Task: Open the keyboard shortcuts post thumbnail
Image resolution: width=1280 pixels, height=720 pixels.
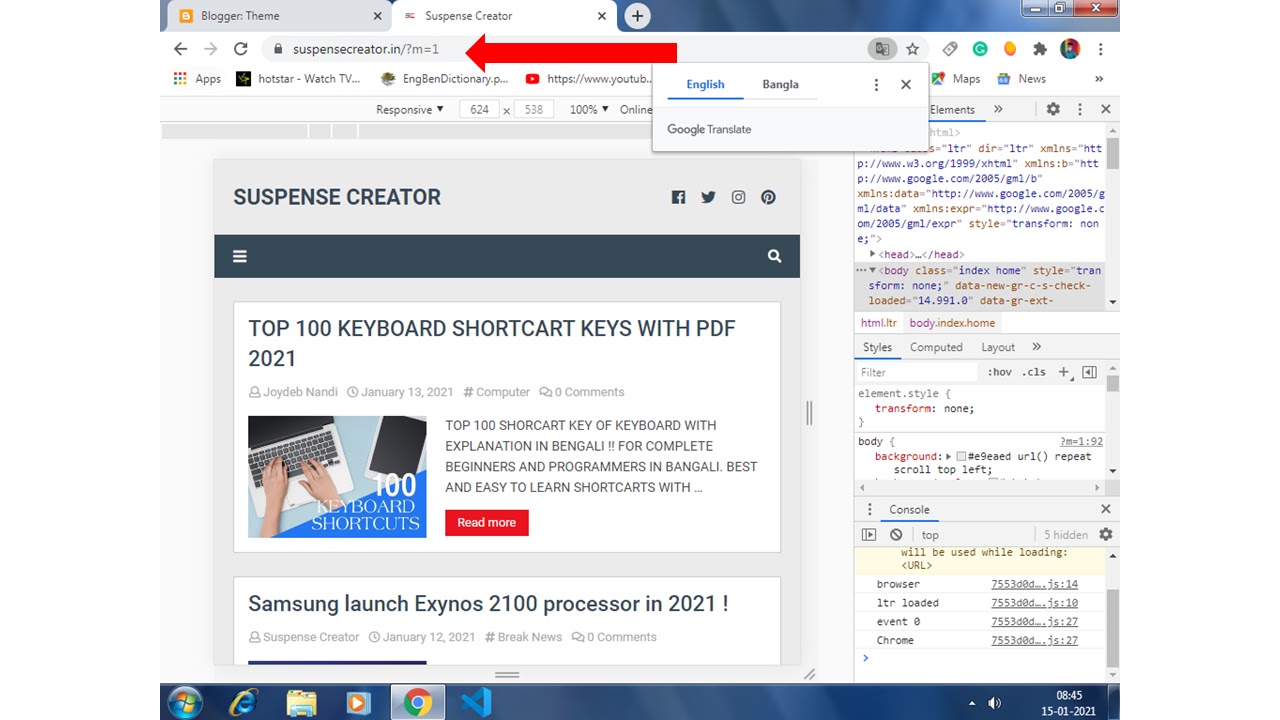Action: point(337,476)
